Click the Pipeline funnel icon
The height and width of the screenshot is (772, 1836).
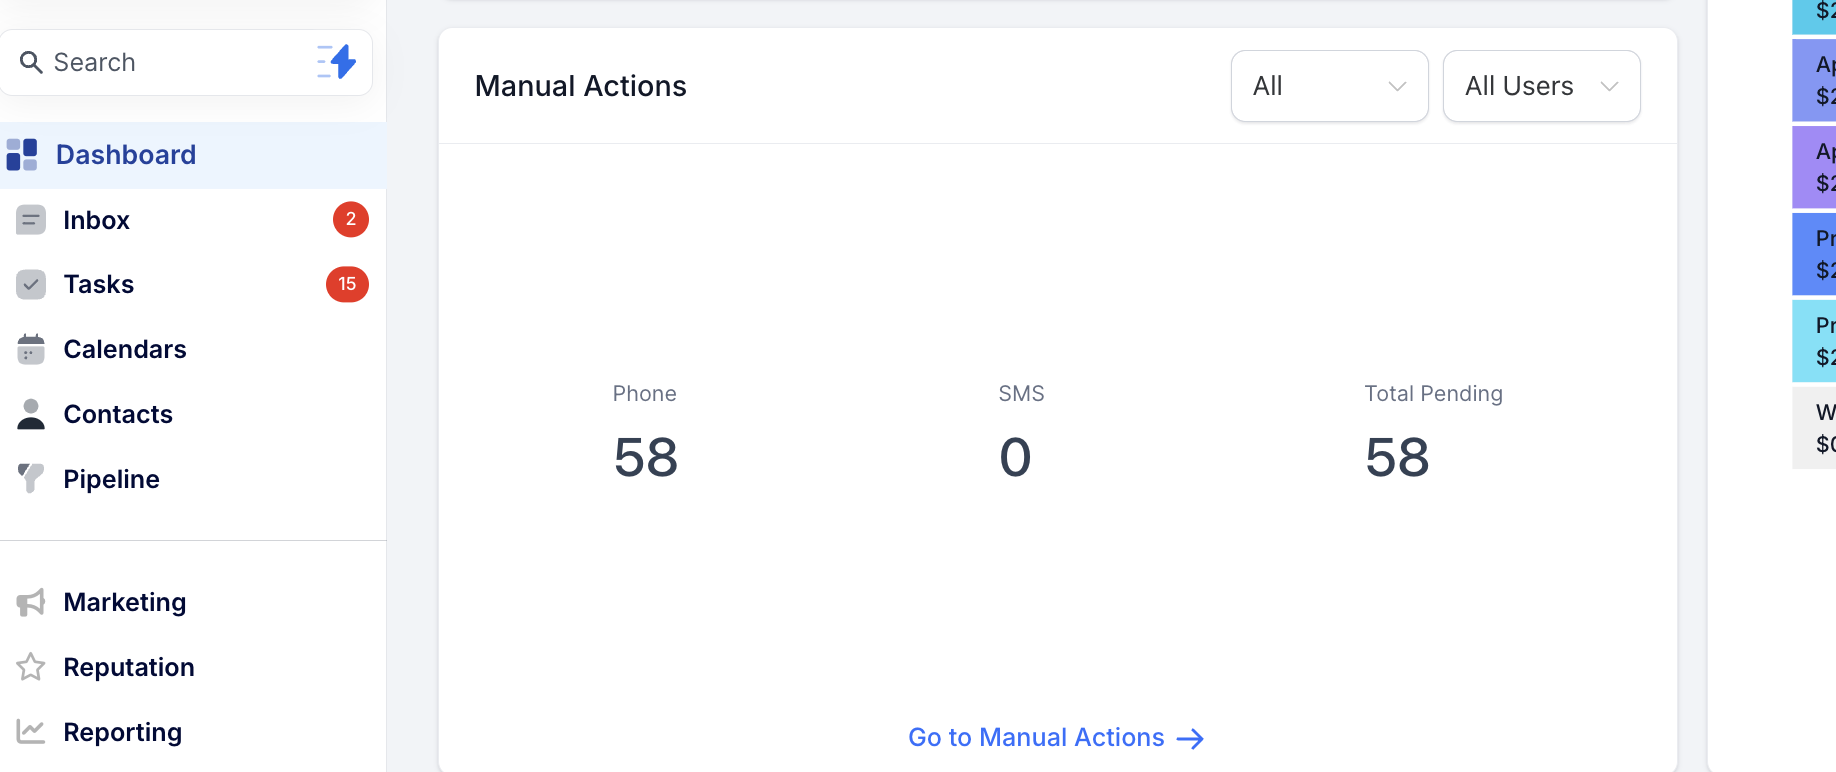pyautogui.click(x=31, y=479)
